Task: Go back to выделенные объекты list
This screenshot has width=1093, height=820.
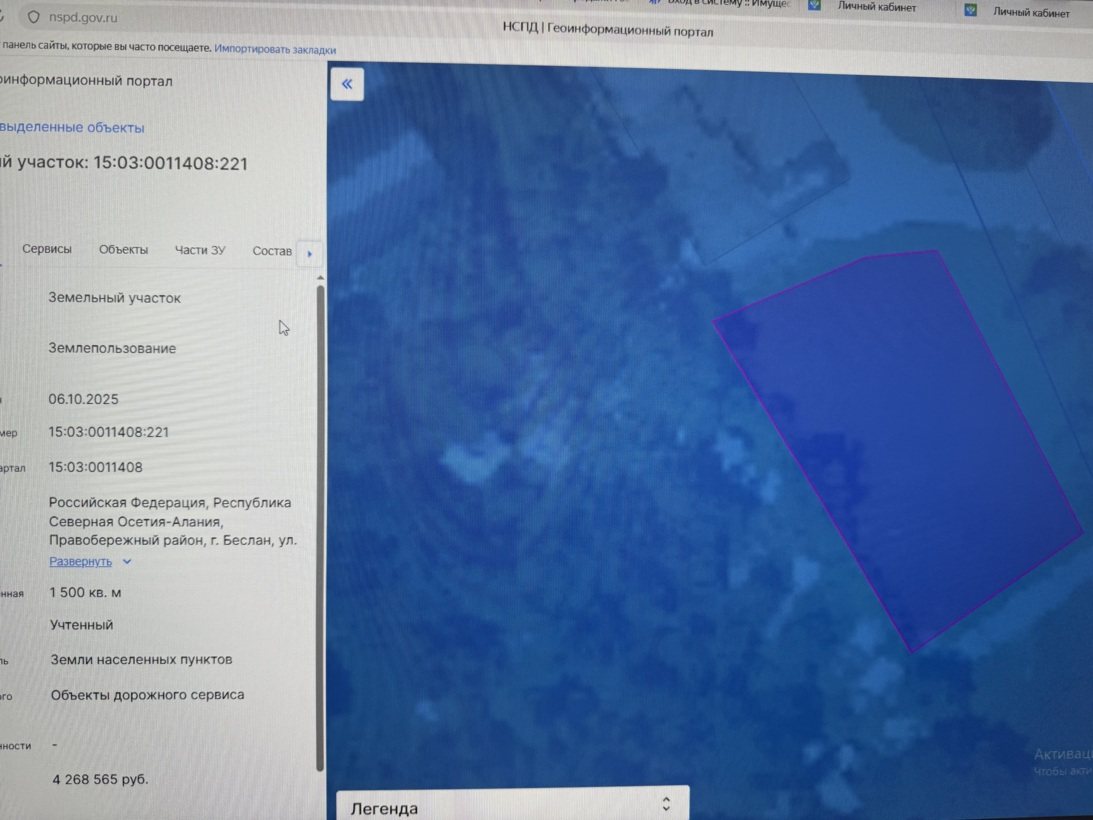Action: (x=72, y=128)
